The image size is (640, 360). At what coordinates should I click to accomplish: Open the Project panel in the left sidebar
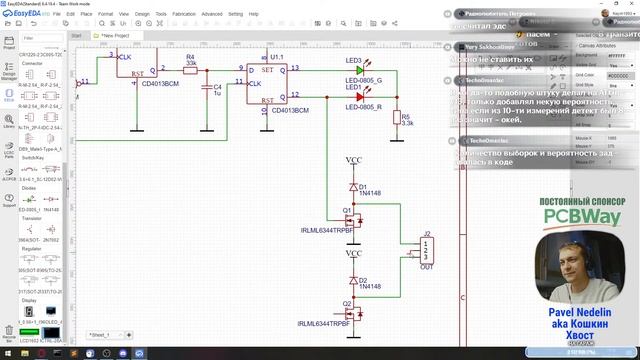click(9, 42)
